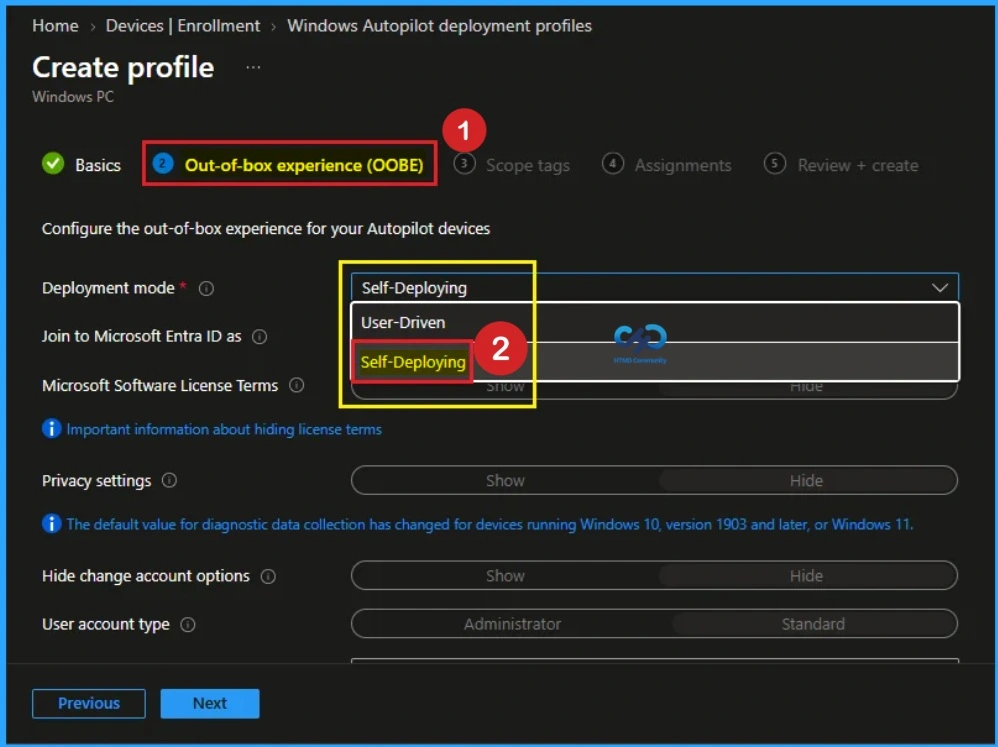The image size is (998, 747).
Task: Click the step 4 circle for Assignments
Action: [612, 164]
